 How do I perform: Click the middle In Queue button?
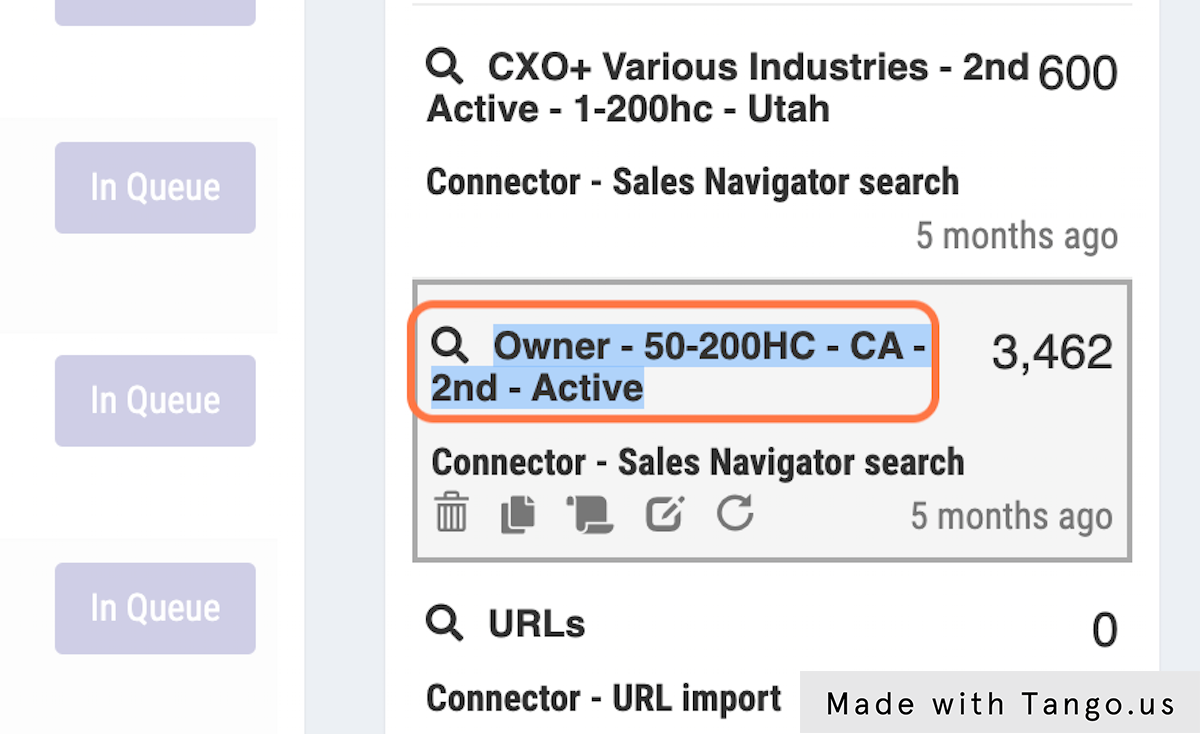click(155, 400)
